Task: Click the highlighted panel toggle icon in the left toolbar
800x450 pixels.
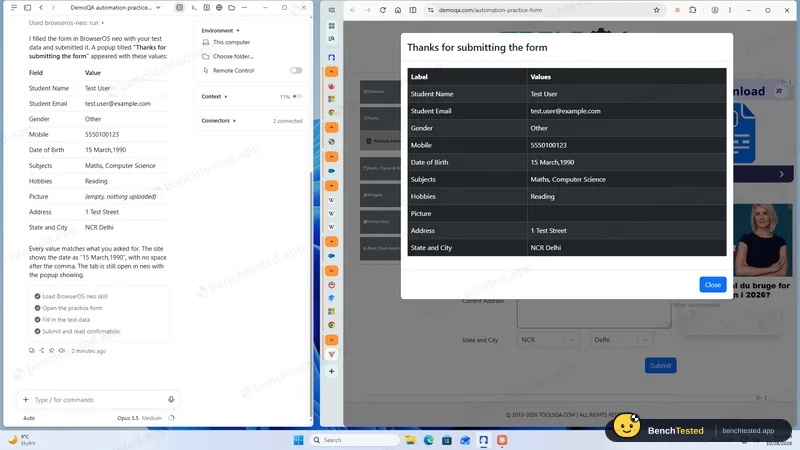Action: (x=180, y=8)
